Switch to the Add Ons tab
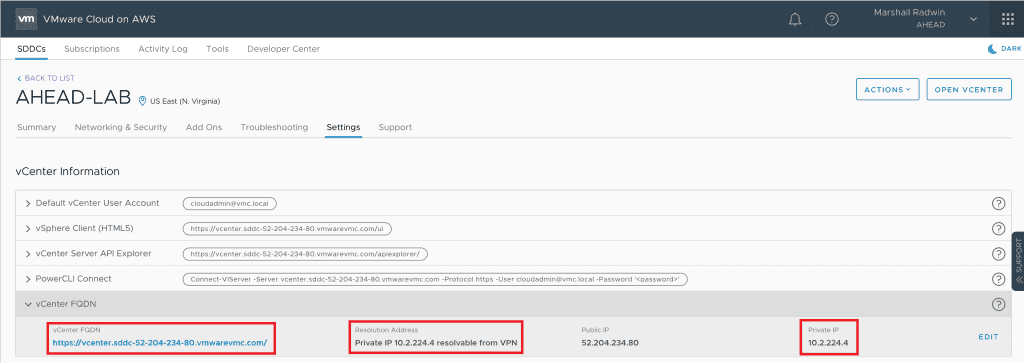The image size is (1024, 363). 204,127
